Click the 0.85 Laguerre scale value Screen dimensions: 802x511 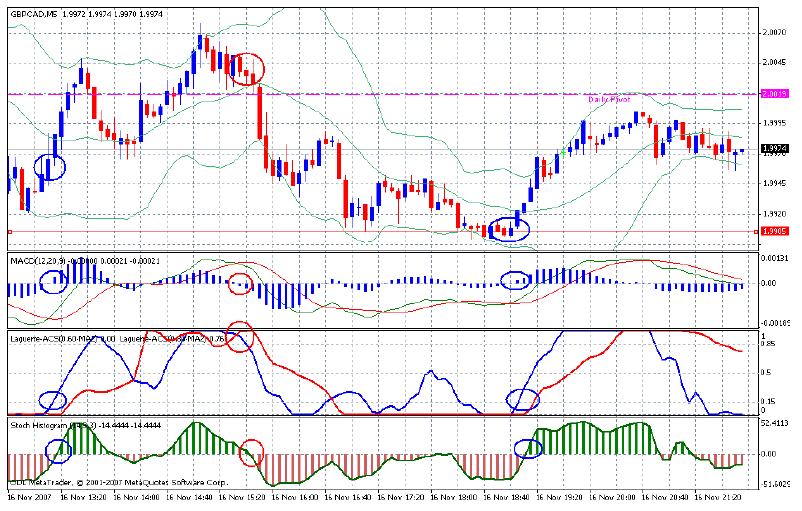point(768,344)
